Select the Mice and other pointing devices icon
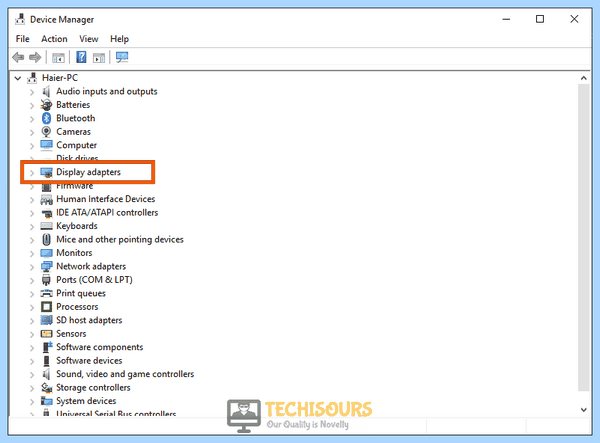This screenshot has height=443, width=600. [x=46, y=239]
